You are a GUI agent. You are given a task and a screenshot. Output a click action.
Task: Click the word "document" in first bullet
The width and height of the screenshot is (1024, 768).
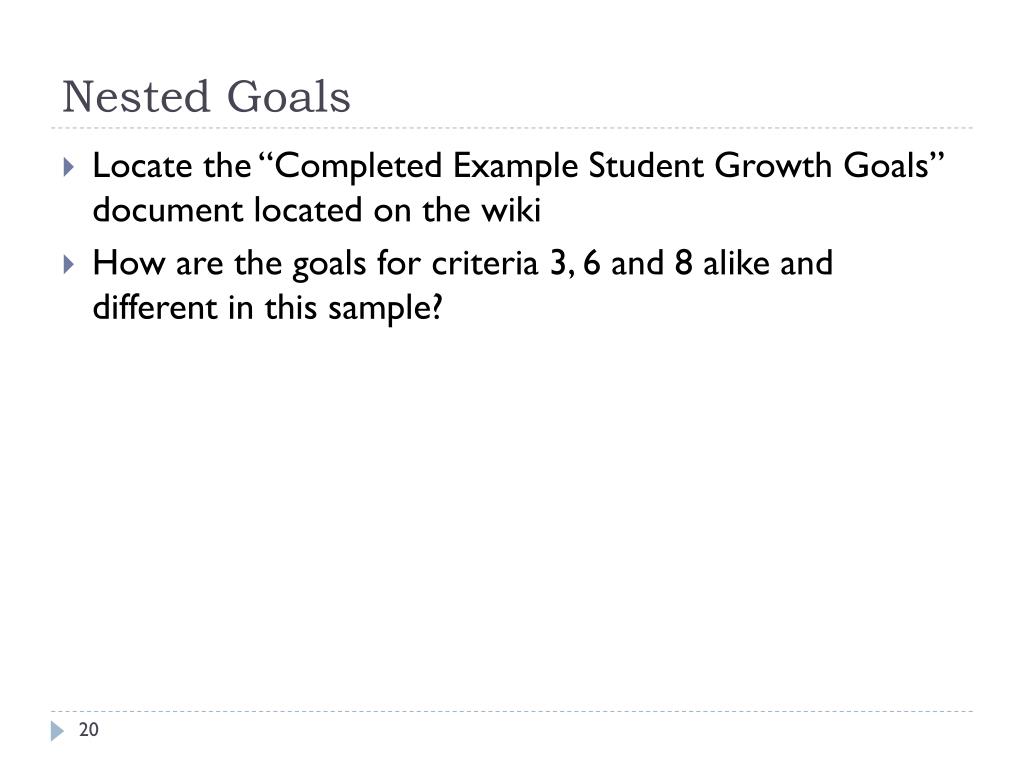168,210
